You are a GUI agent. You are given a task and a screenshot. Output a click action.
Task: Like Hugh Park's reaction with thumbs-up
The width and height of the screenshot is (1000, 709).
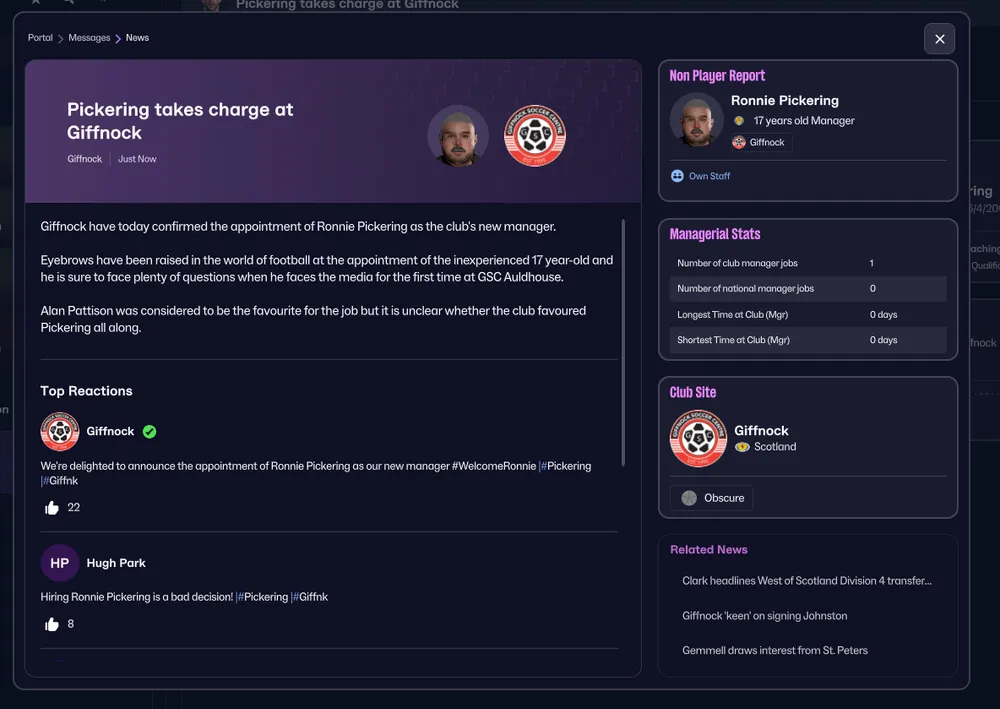[52, 625]
